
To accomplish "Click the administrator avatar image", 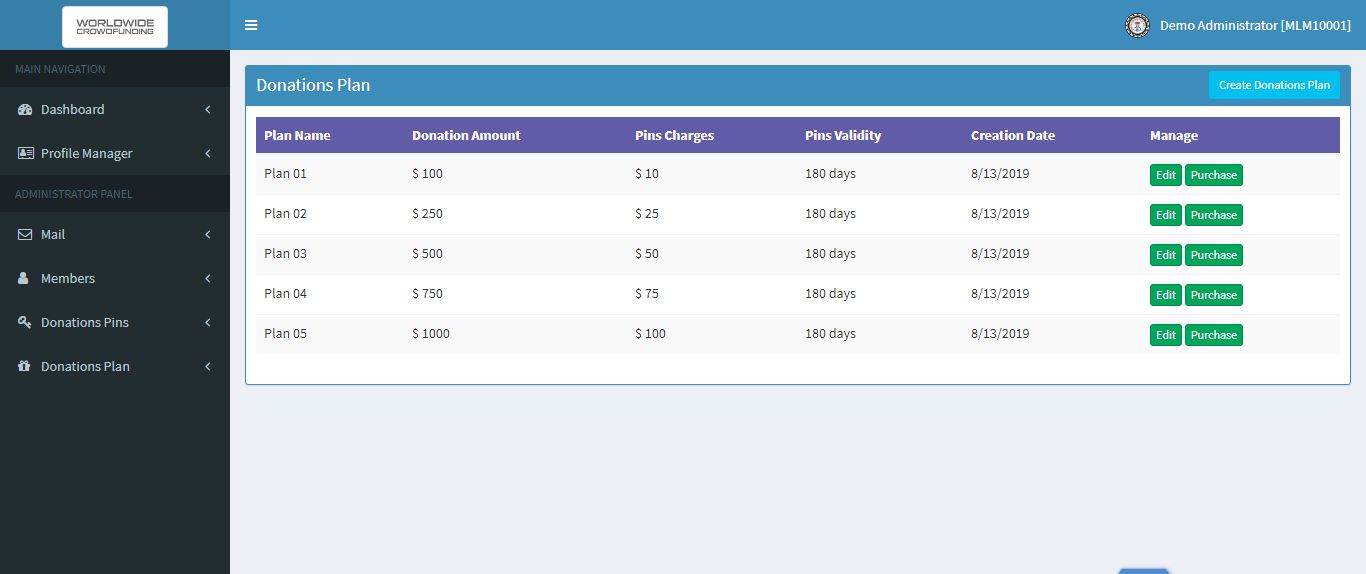I will coord(1137,25).
